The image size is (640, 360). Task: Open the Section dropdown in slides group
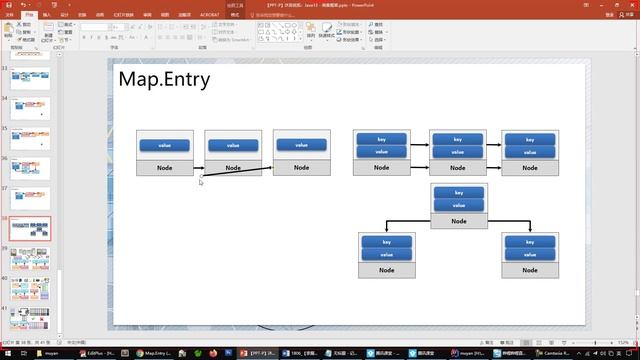tap(64, 40)
